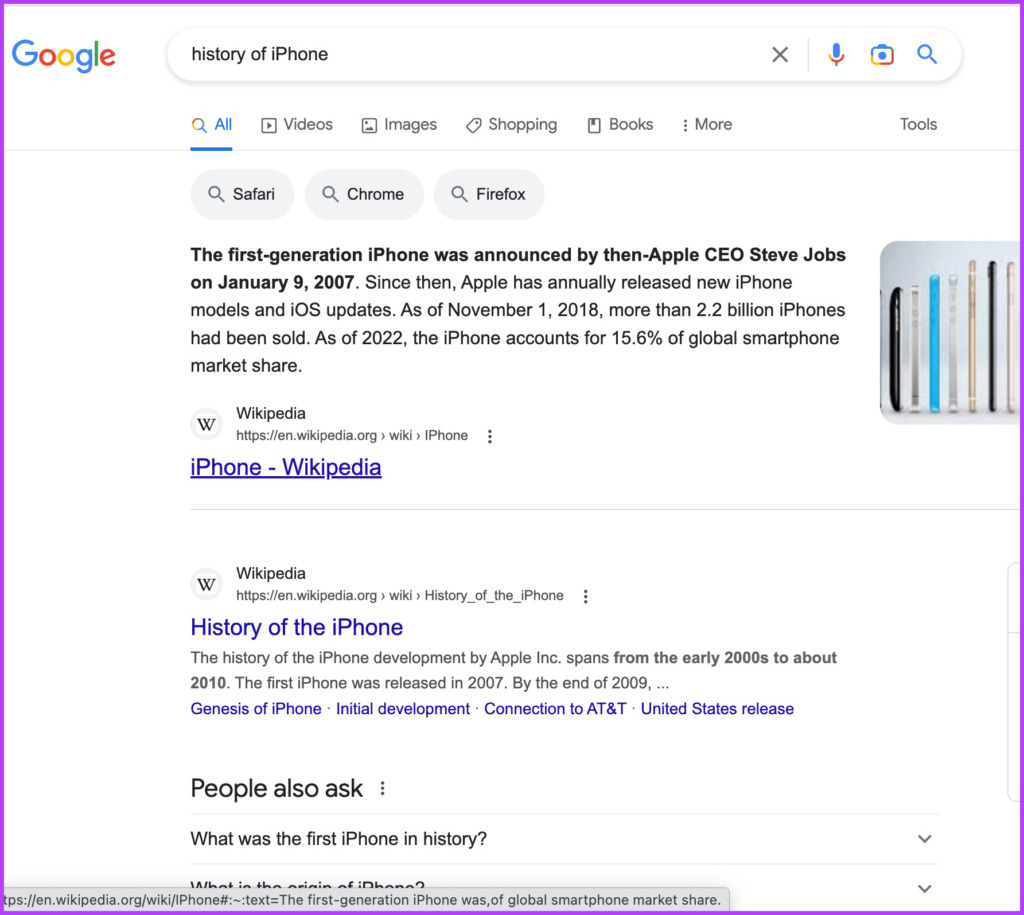Open Google Lens camera search
1024x915 pixels.
pos(882,54)
